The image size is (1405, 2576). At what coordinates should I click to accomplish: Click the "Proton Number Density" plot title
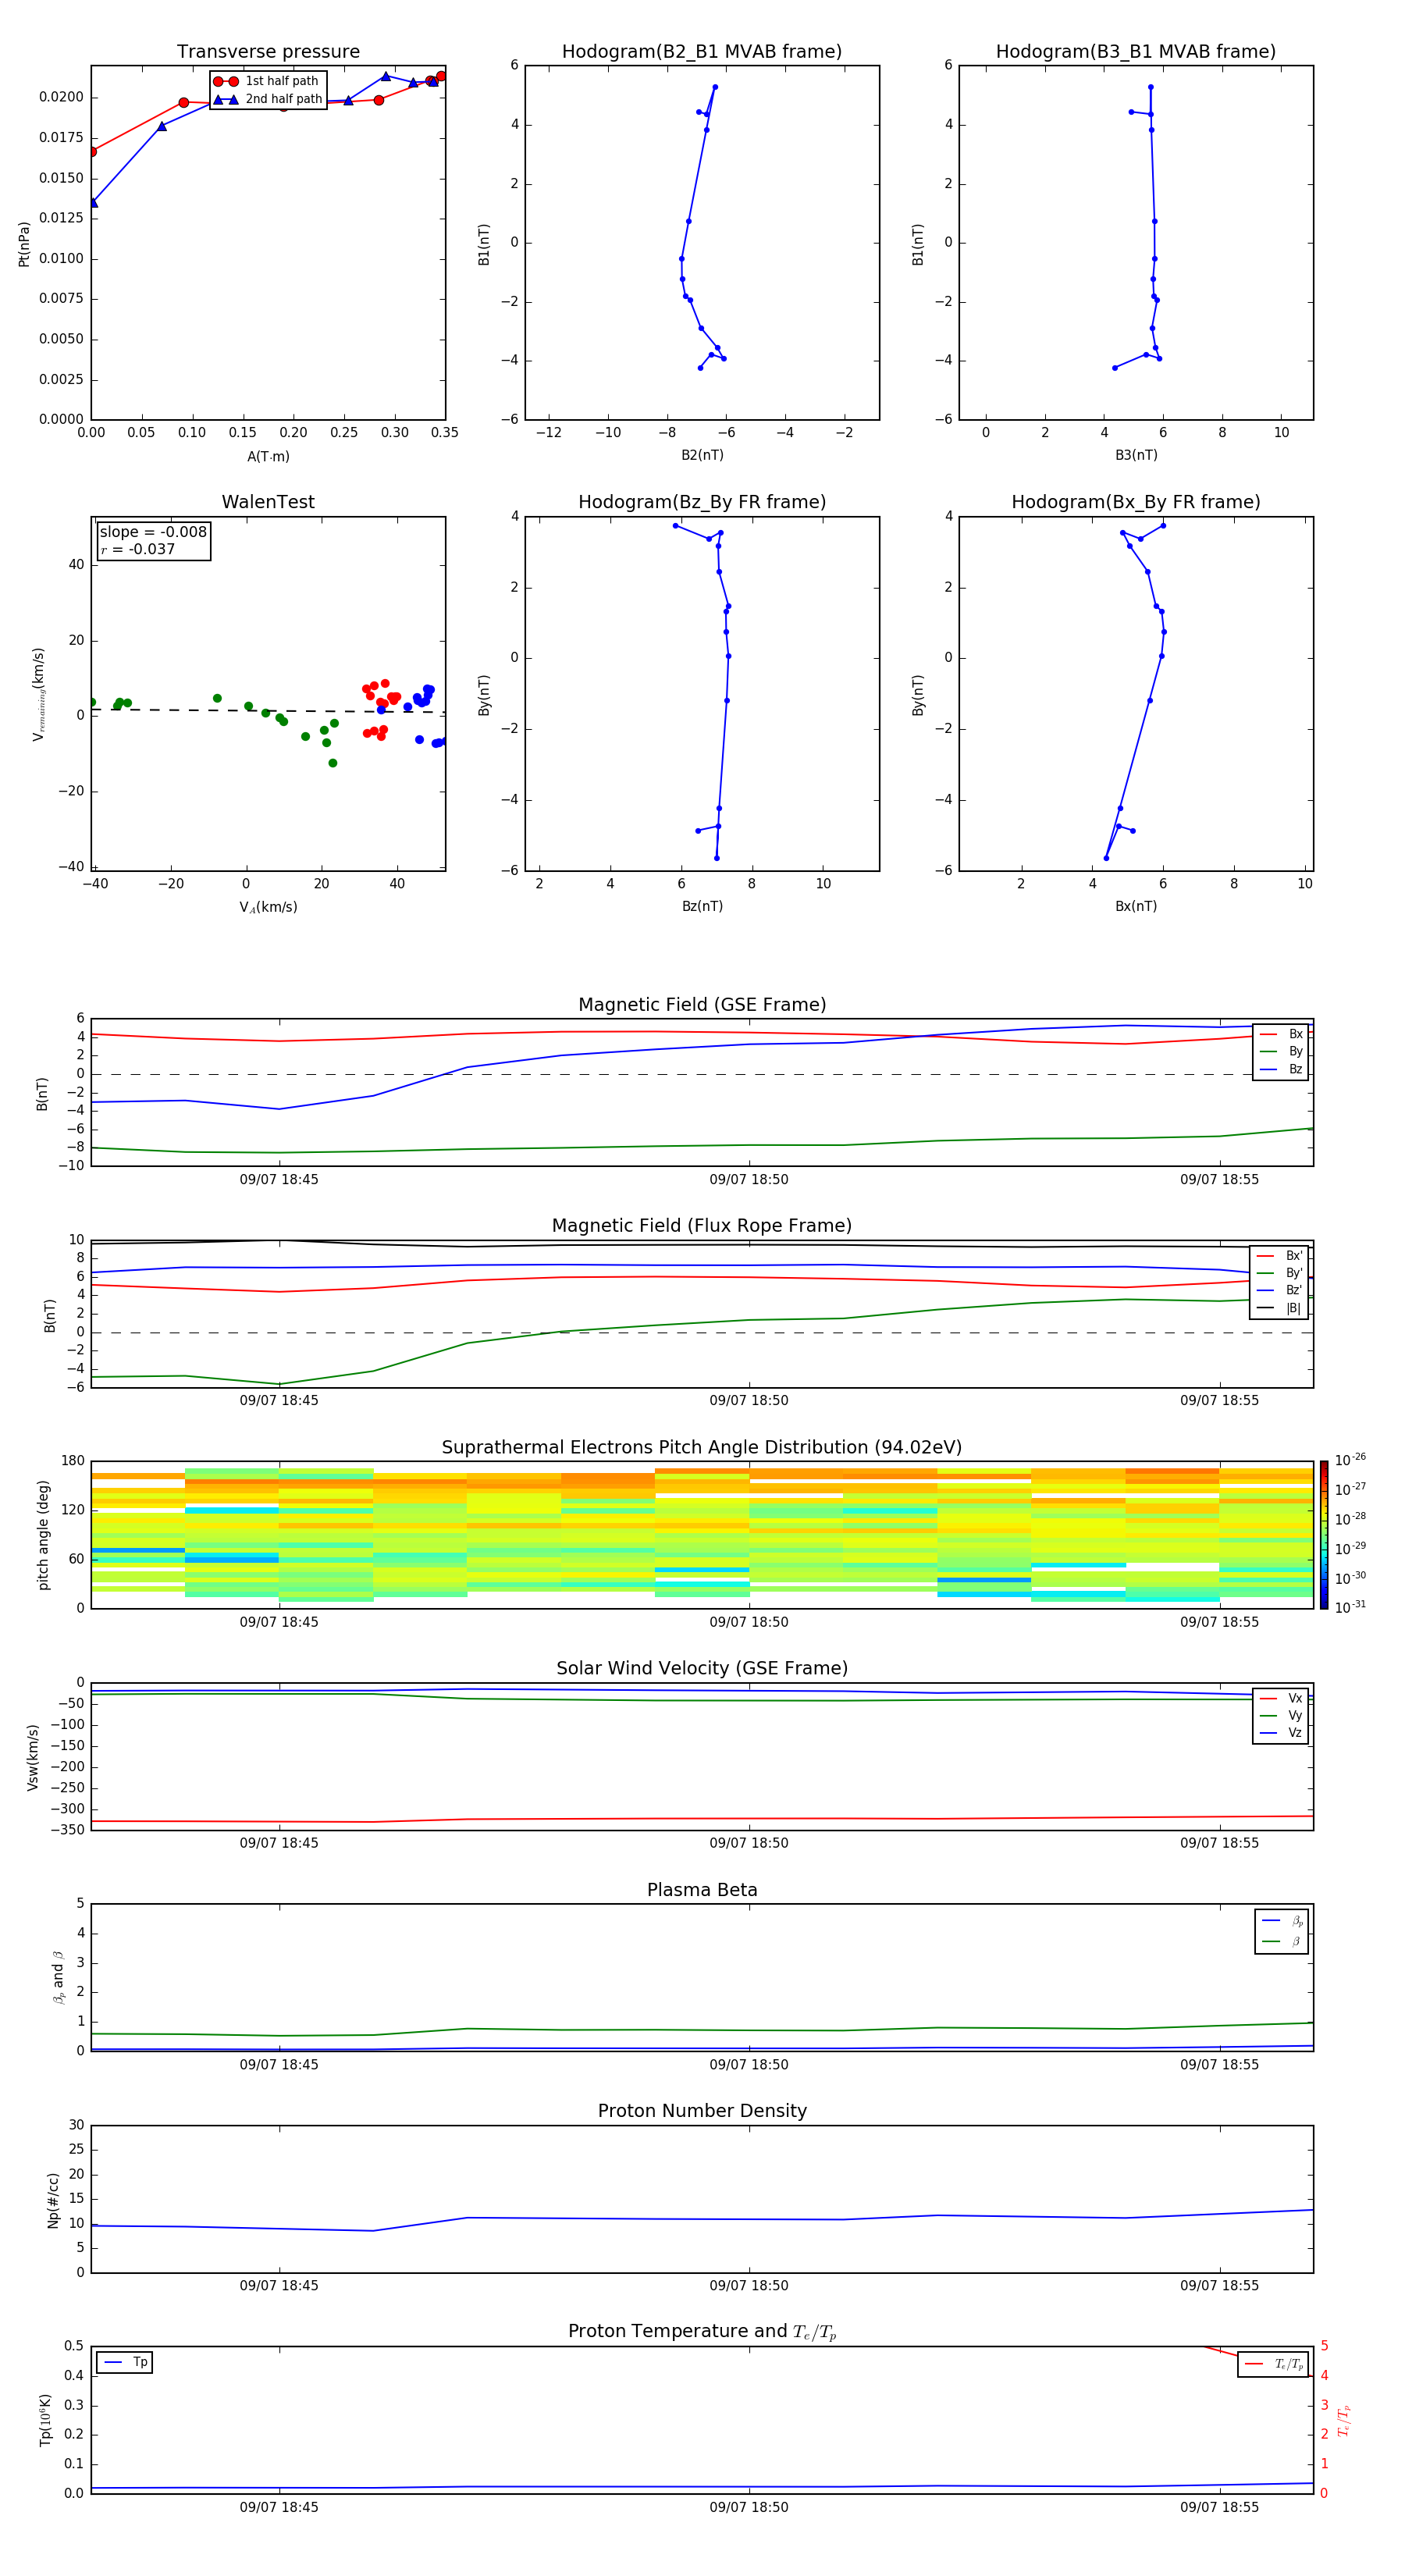702,2111
